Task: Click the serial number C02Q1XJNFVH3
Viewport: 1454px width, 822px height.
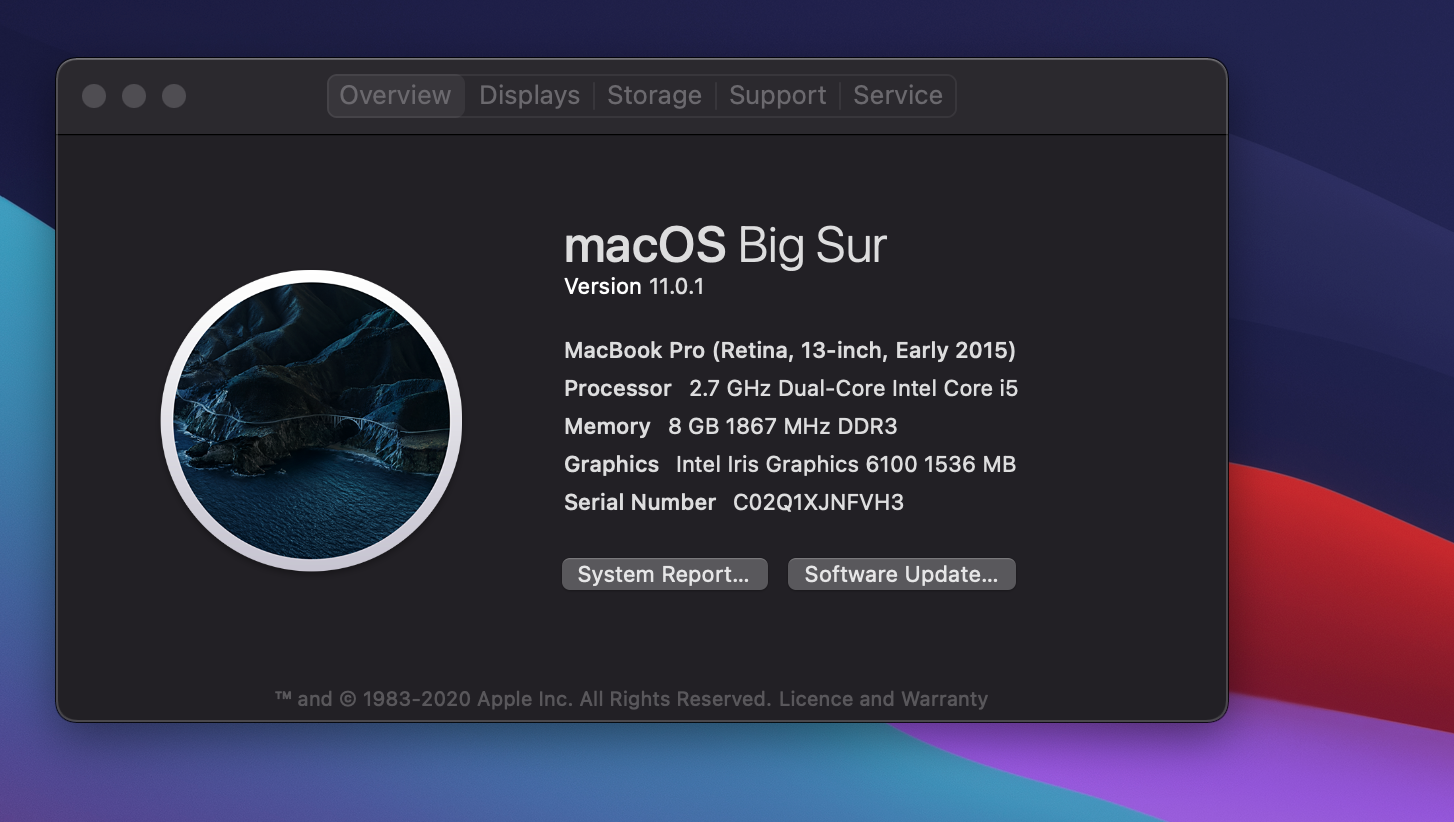Action: coord(818,502)
